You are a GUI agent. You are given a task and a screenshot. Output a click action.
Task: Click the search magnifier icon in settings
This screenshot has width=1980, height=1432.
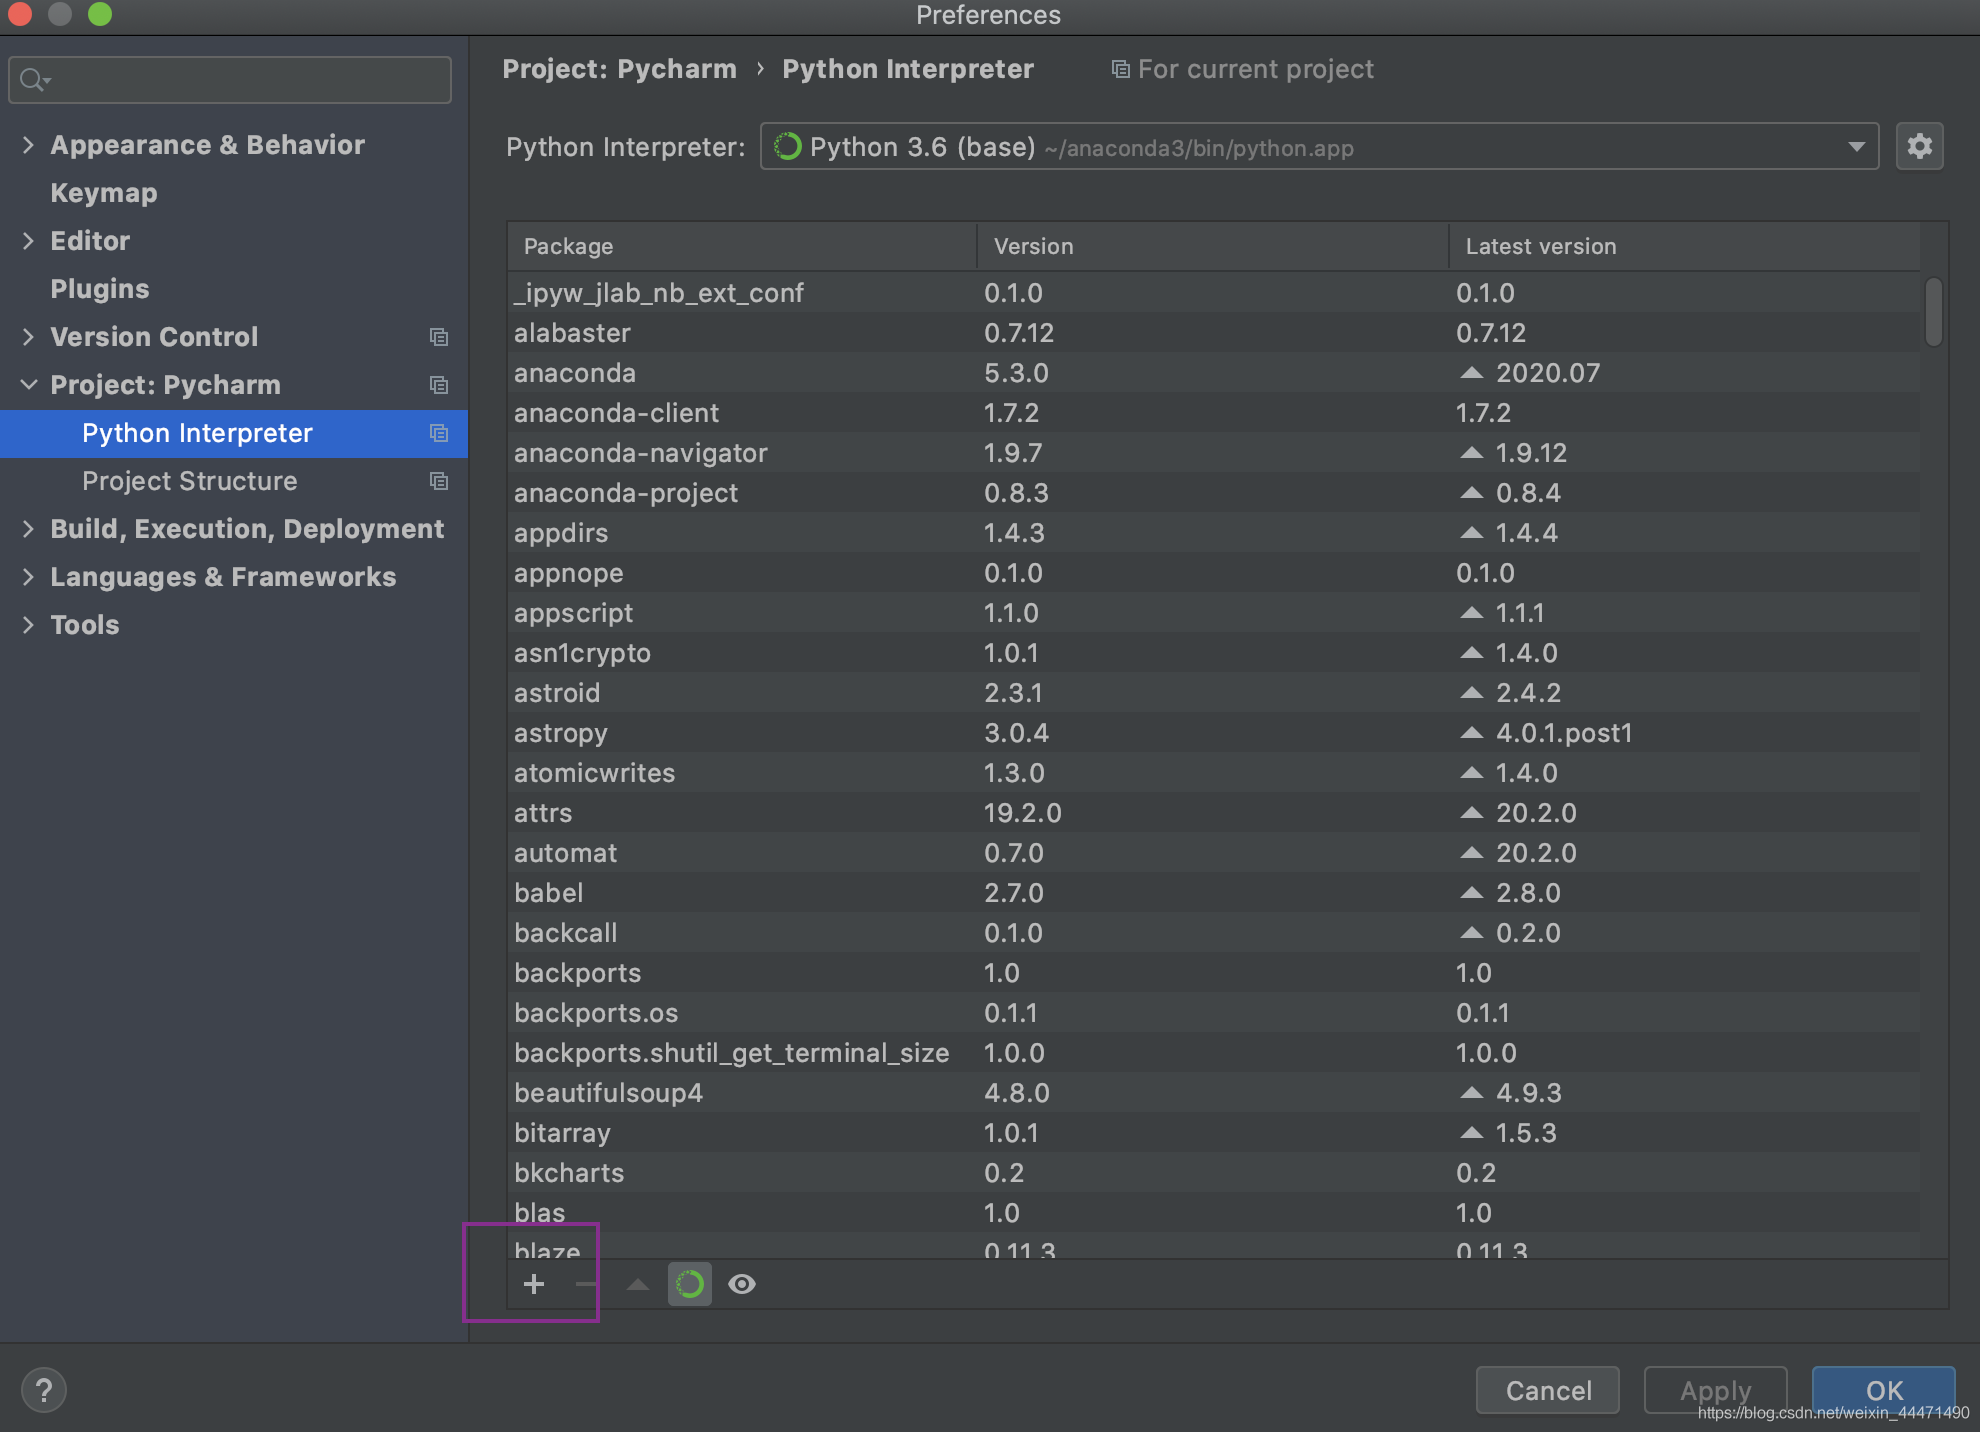34,80
